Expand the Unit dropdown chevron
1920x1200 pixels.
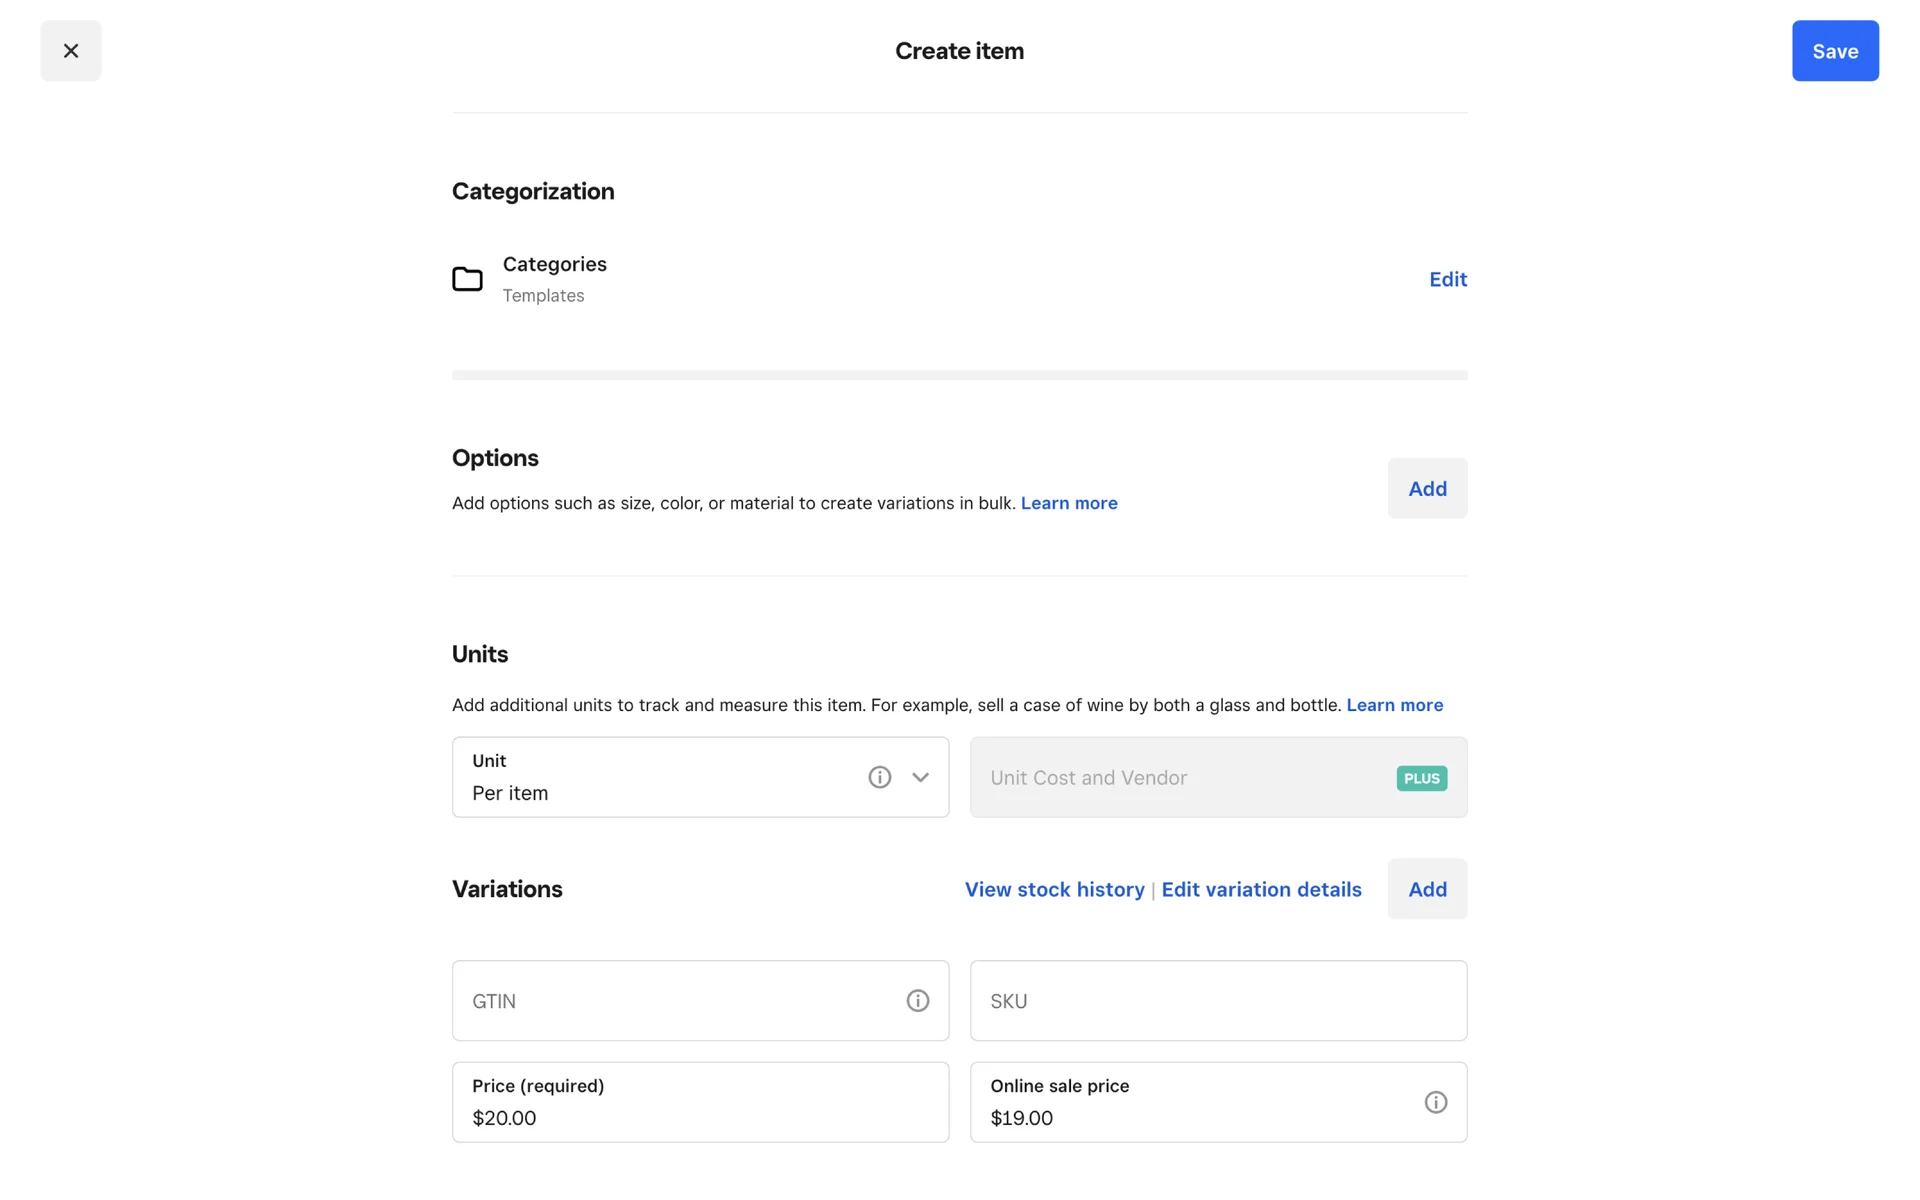pos(920,777)
